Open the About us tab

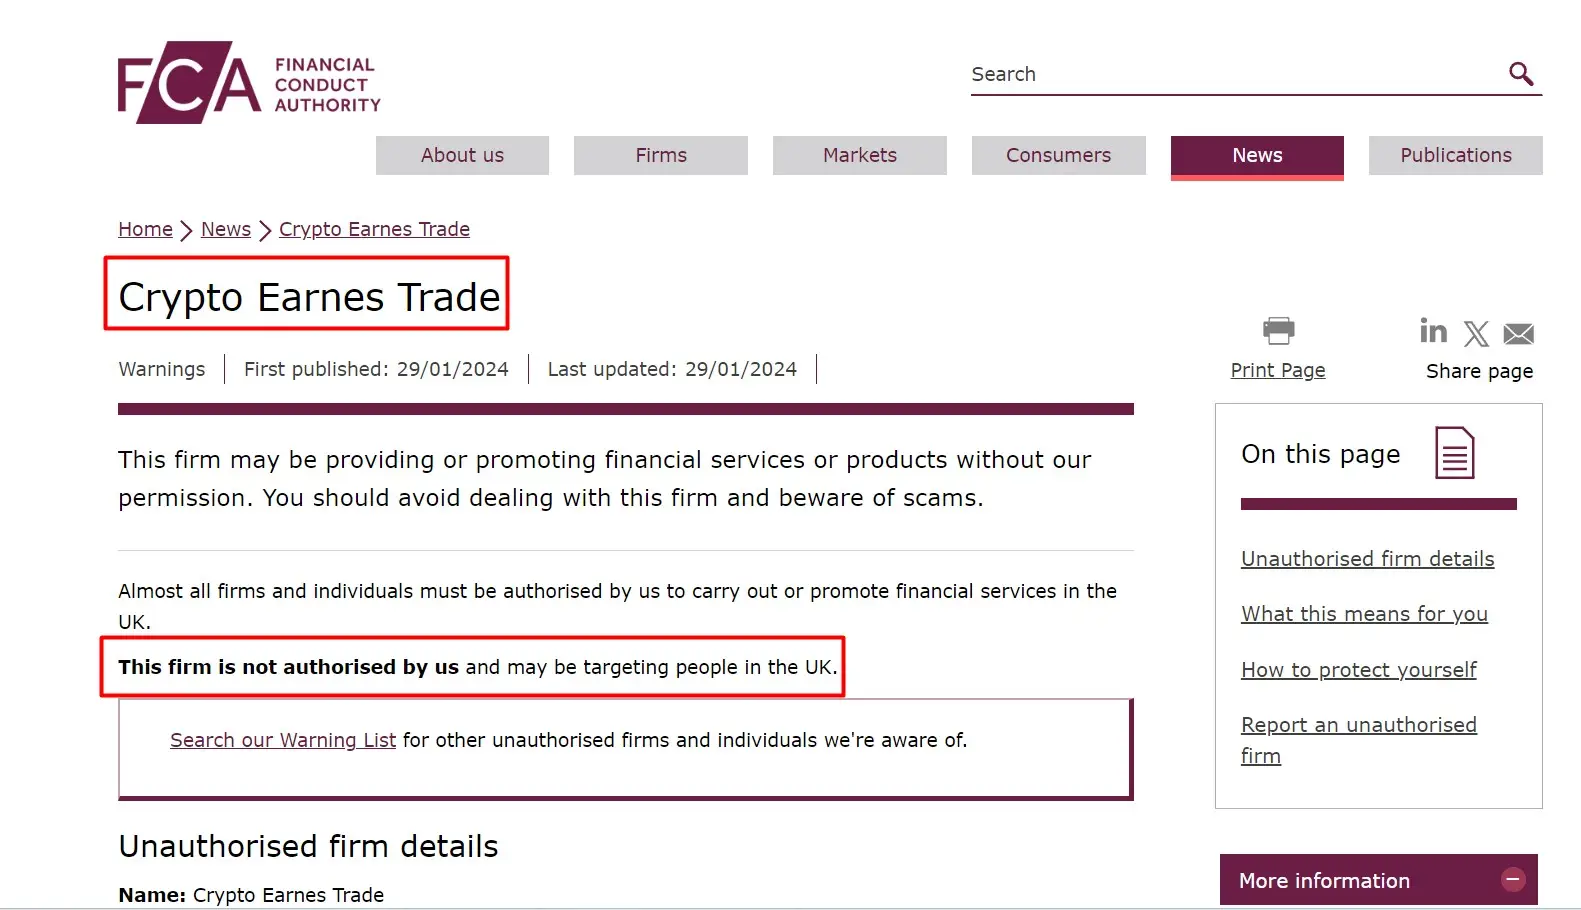462,155
